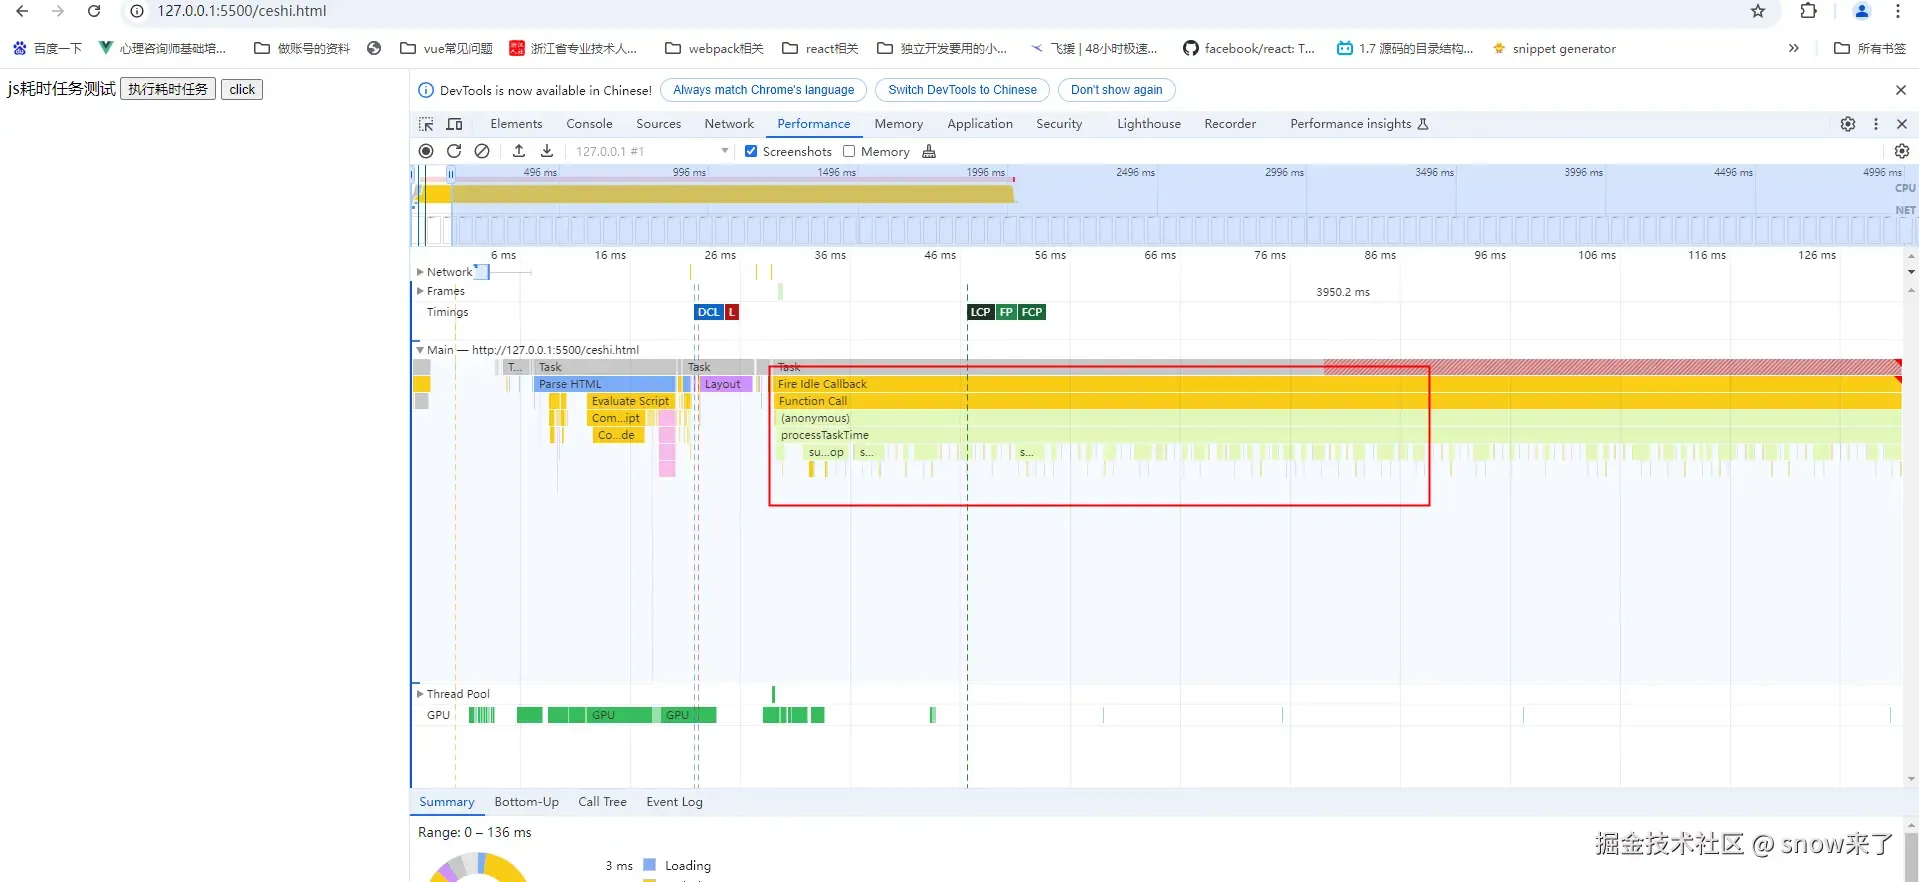
Task: Click the timeline overview window handle
Action: [451, 173]
